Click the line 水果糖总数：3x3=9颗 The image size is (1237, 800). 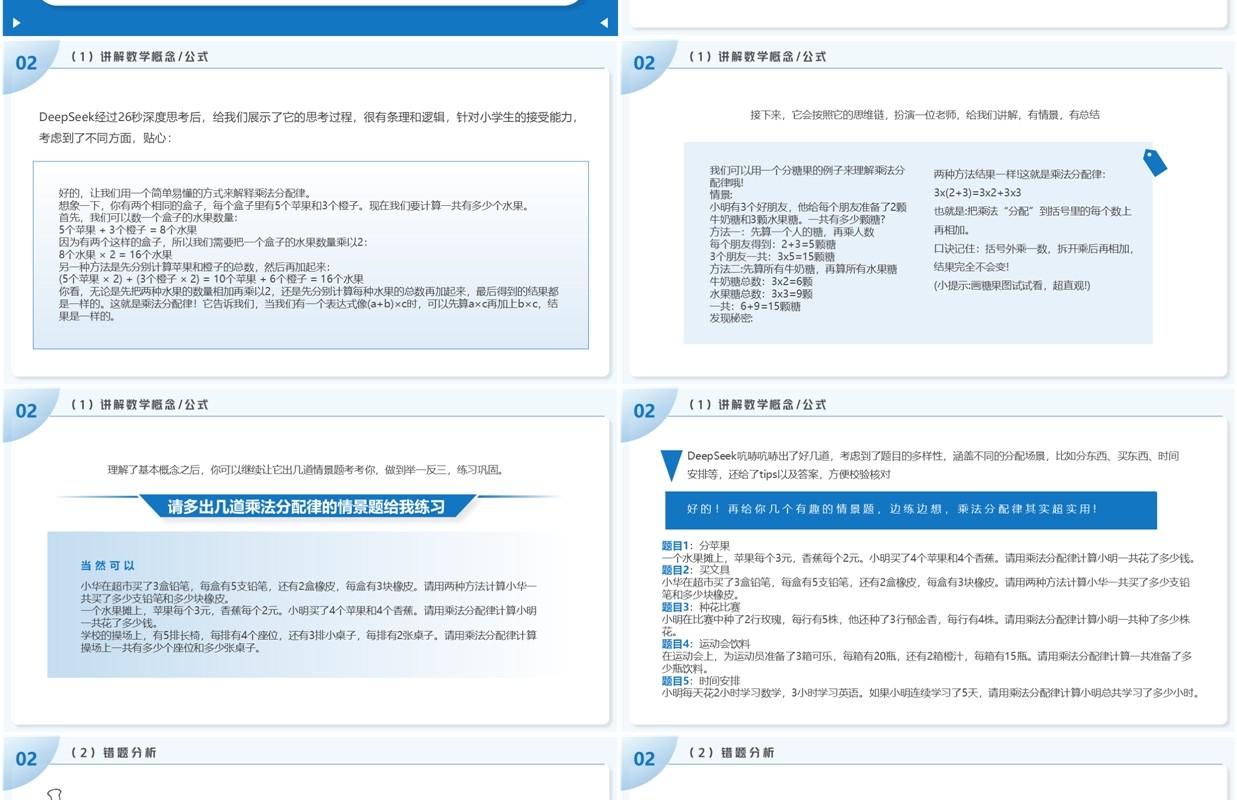[761, 294]
